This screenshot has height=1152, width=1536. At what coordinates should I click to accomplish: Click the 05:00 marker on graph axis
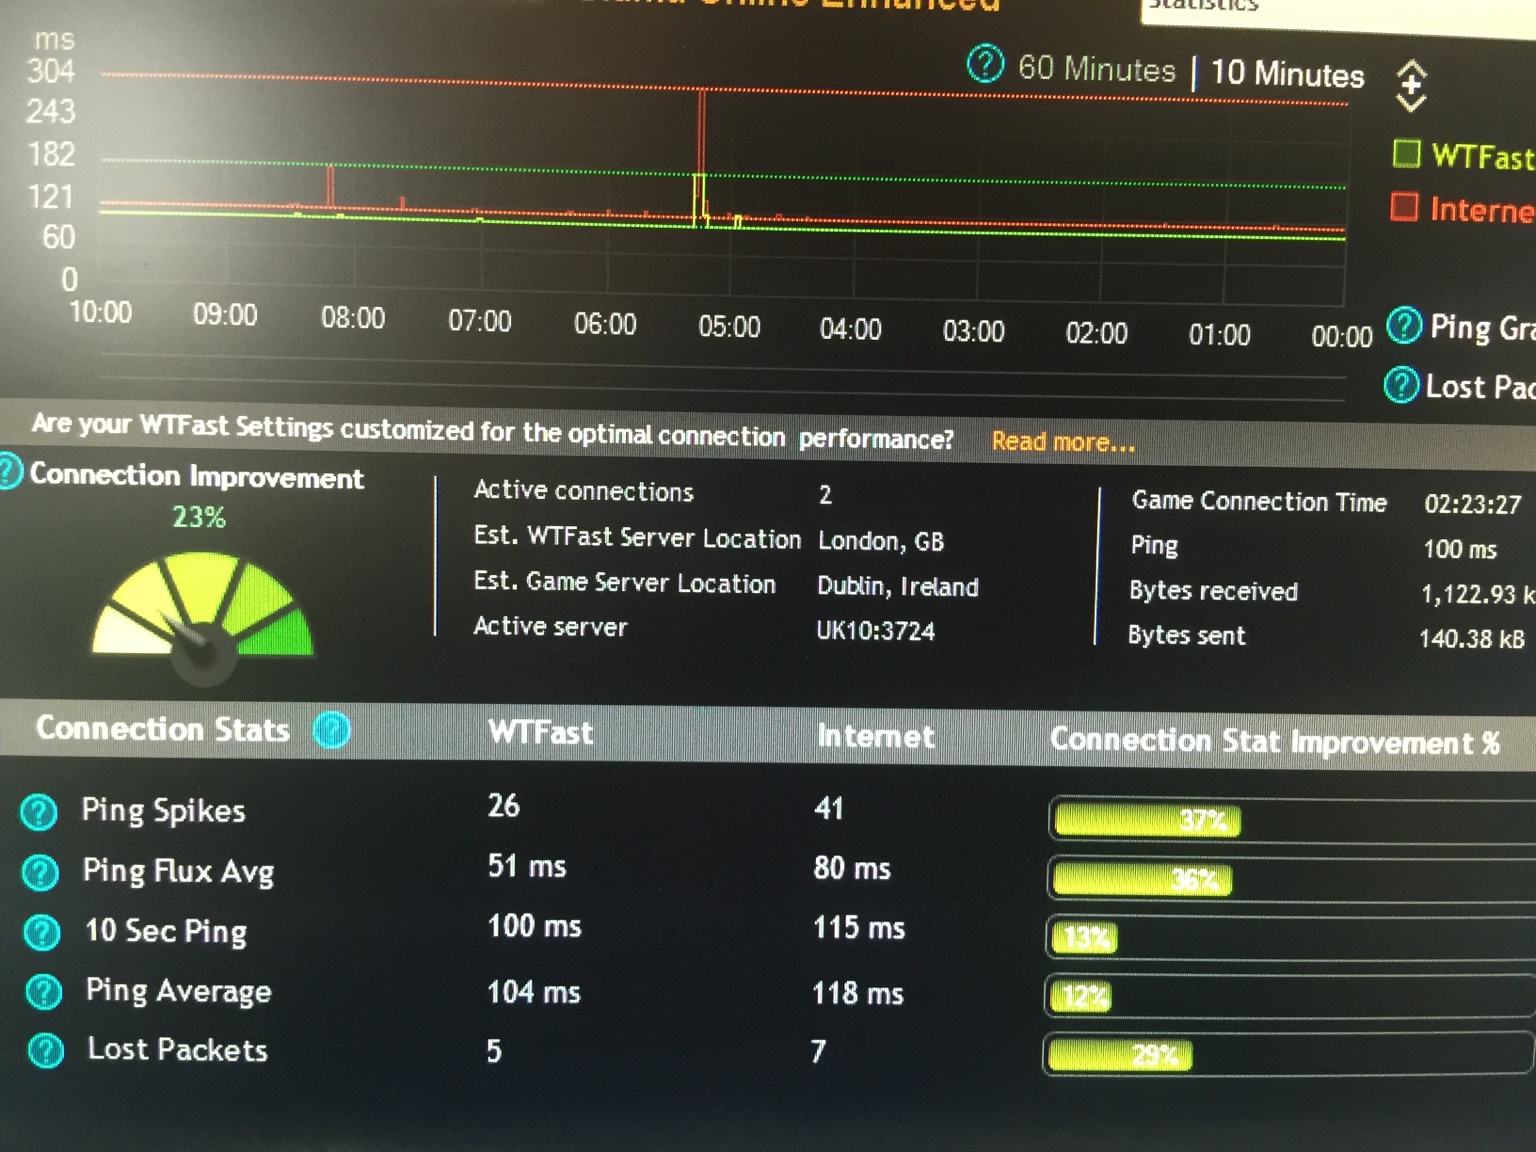[729, 327]
